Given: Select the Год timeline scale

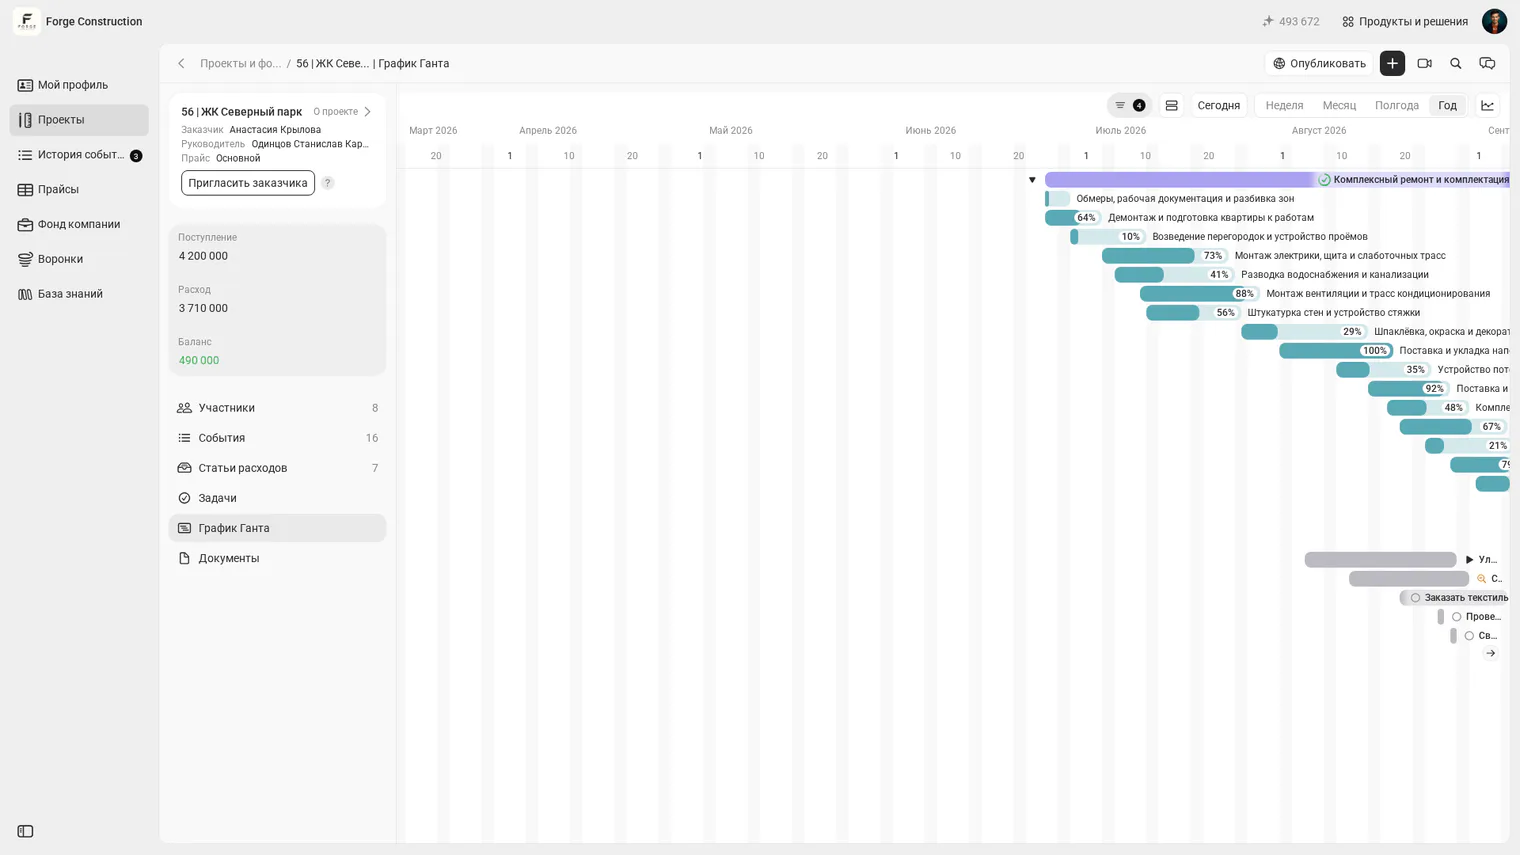Looking at the screenshot, I should tap(1447, 105).
